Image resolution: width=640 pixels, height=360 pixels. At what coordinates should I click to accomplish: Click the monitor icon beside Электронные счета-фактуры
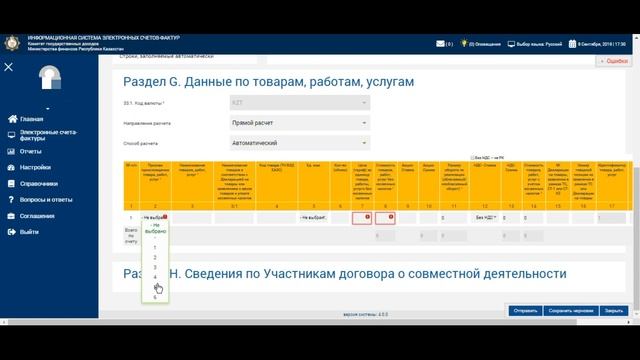click(x=11, y=135)
